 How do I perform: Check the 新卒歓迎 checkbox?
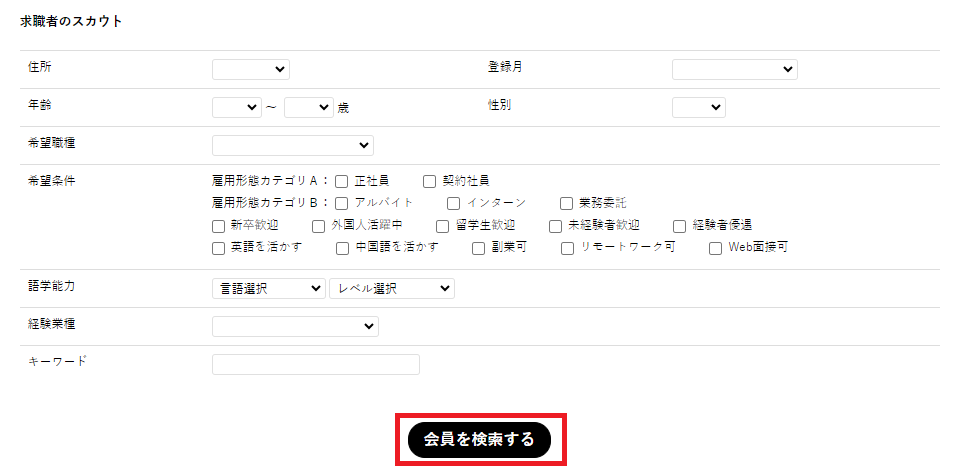(x=219, y=226)
